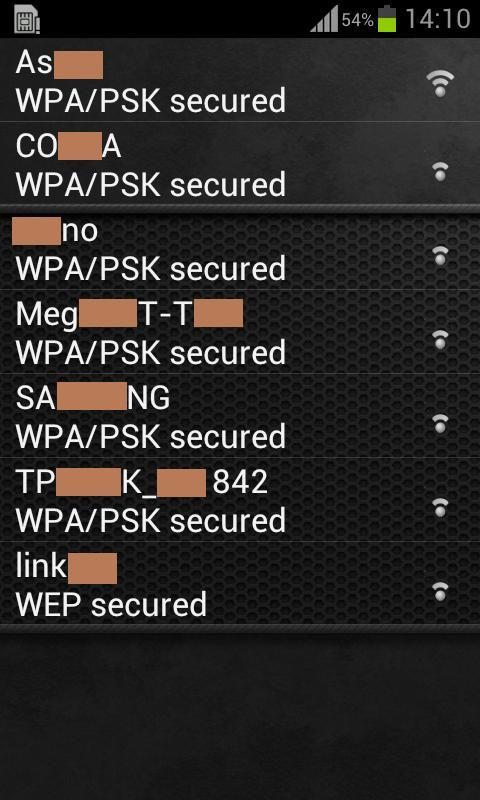Tap the cellular signal bars icon

tap(324, 19)
